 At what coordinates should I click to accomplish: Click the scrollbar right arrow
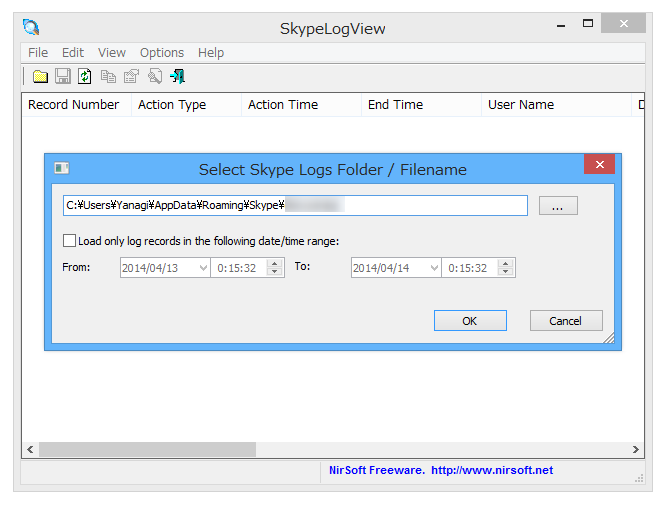pos(636,449)
